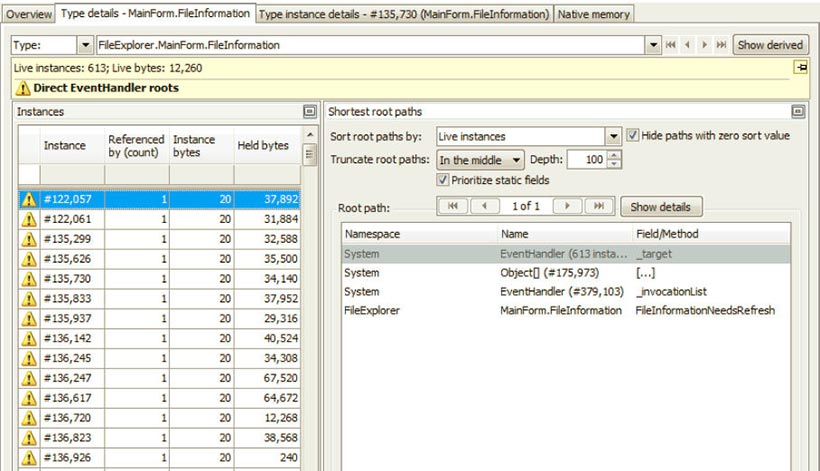Select instance #135,833
The height and width of the screenshot is (471, 820).
[160, 298]
